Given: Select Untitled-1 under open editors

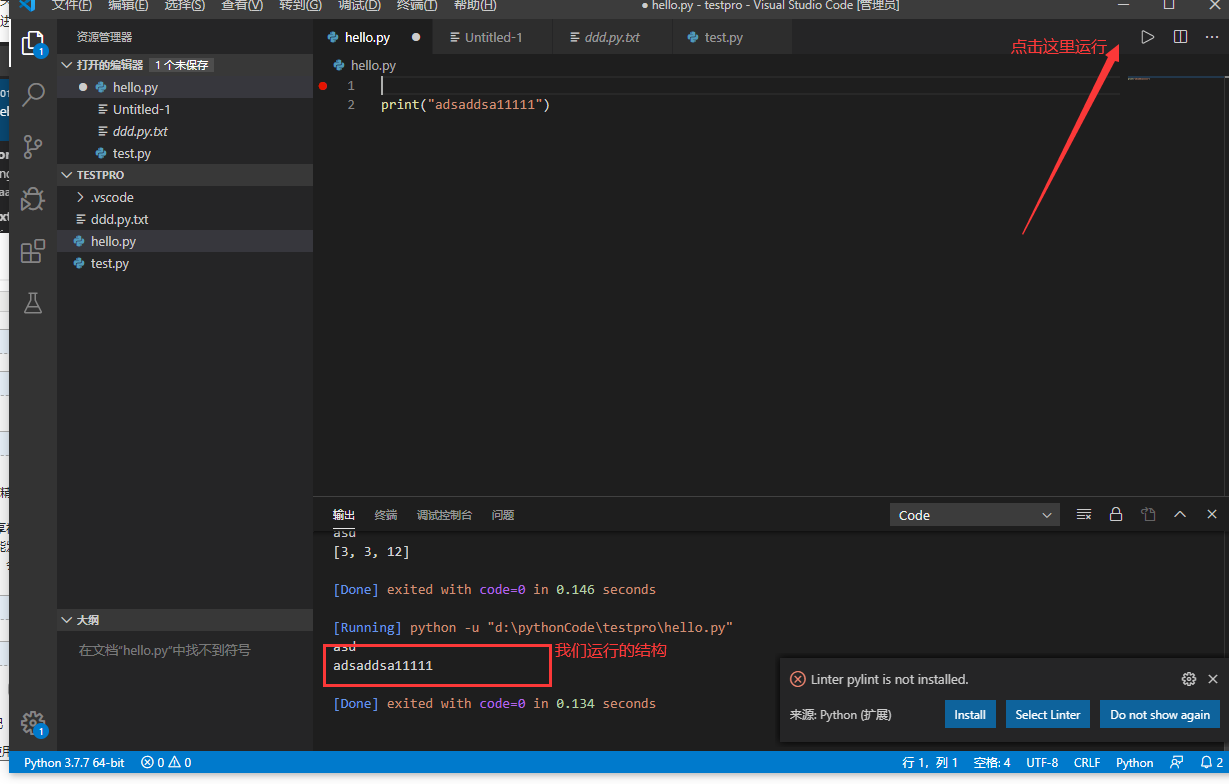Looking at the screenshot, I should click(x=185, y=109).
